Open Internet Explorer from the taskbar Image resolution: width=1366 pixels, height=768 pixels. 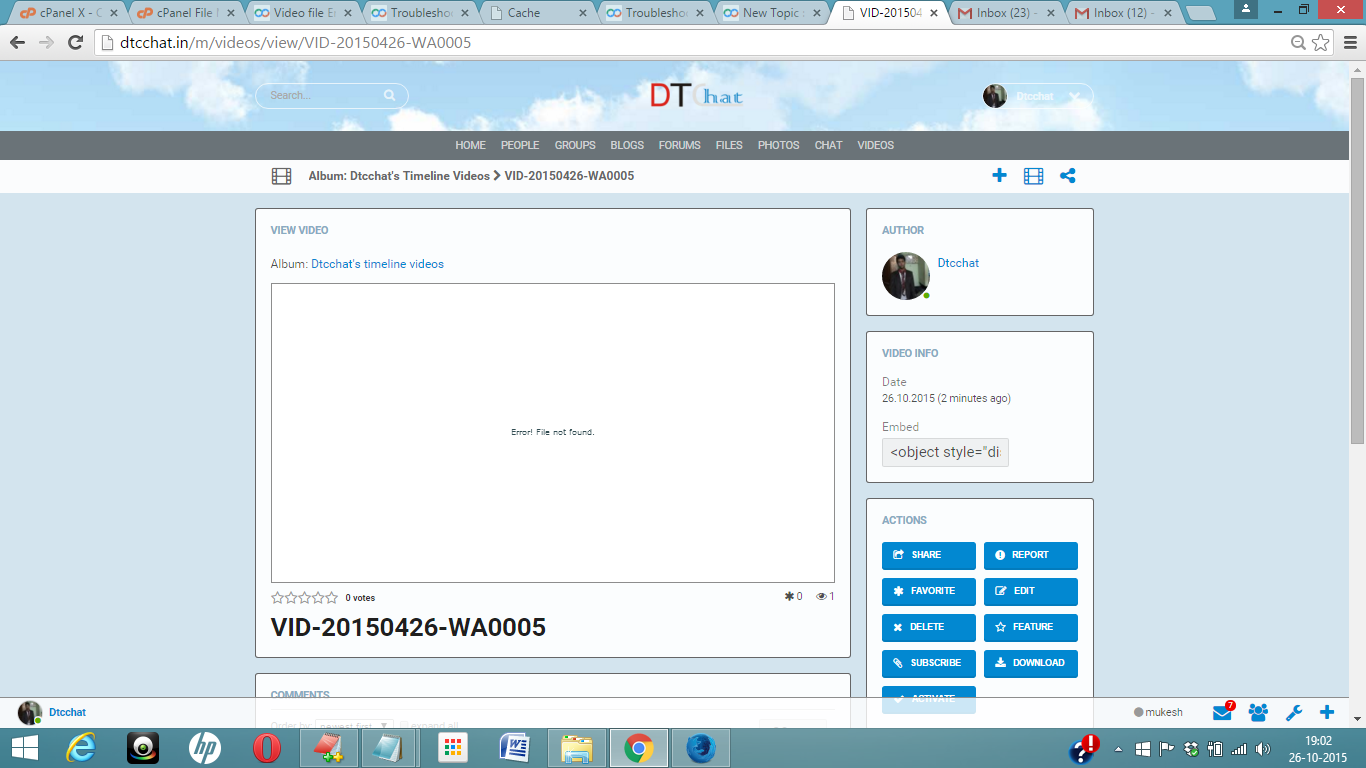pyautogui.click(x=81, y=748)
